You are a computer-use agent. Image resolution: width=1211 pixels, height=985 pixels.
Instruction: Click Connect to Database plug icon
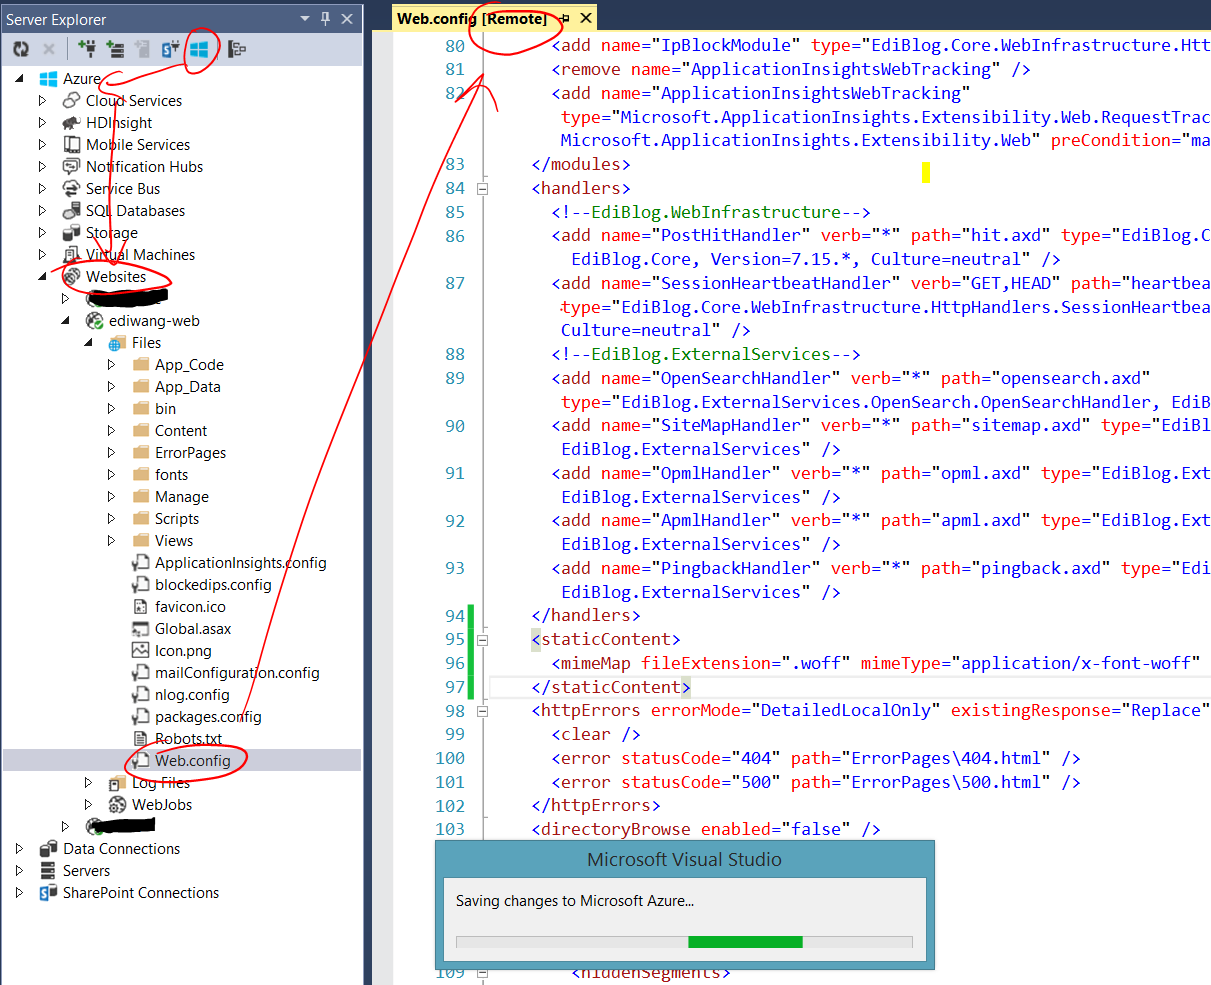(x=87, y=48)
